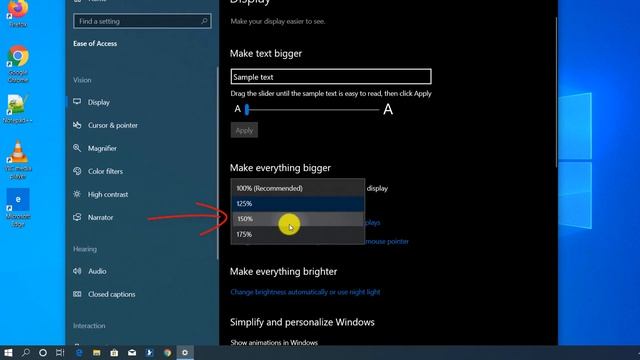Click the sidebar scrollbar
This screenshot has height=360, width=640.
pyautogui.click(x=218, y=163)
